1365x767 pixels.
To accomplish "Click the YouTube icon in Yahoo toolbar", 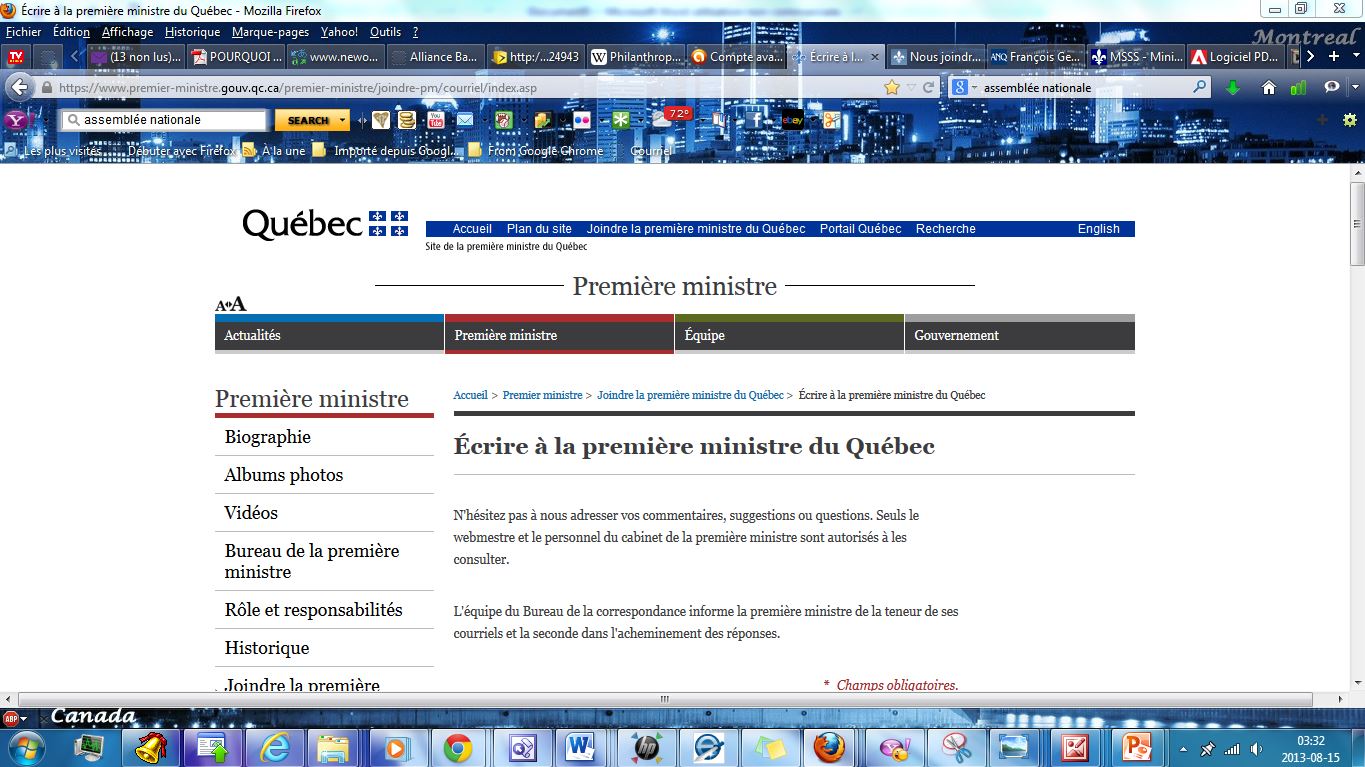I will (x=435, y=120).
